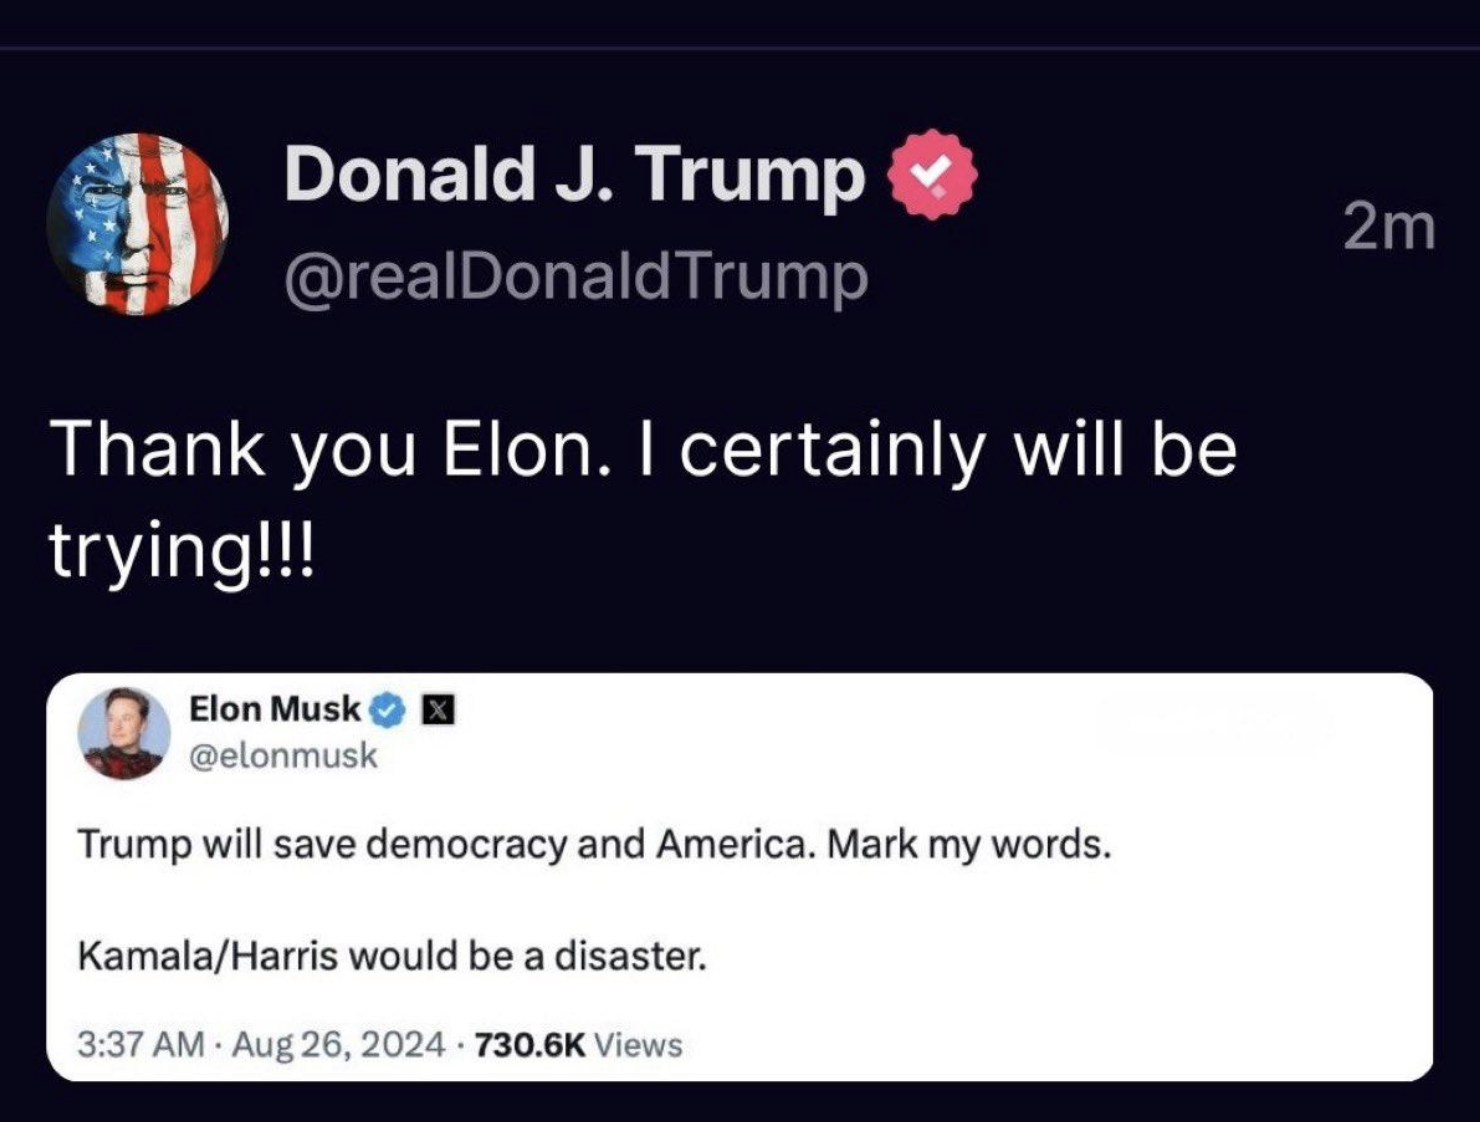1480x1122 pixels.
Task: Open the Donald J. Trump display name
Action: 574,173
